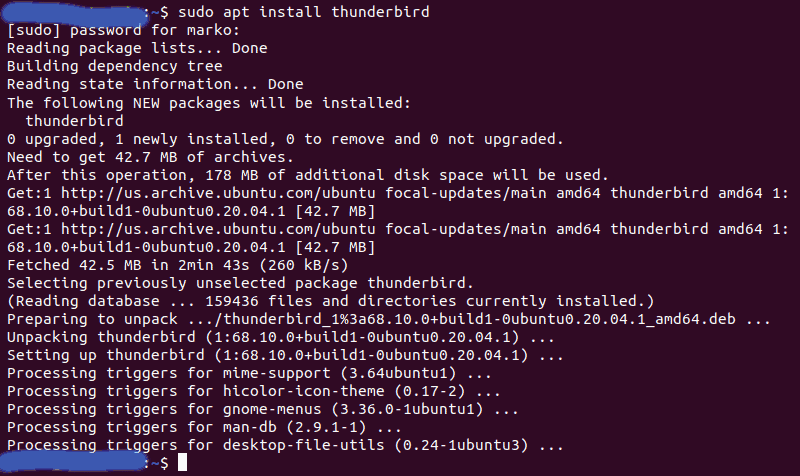This screenshot has width=800, height=476.
Task: Click the 'Preparing to unpack' .deb filename line
Action: point(388,319)
